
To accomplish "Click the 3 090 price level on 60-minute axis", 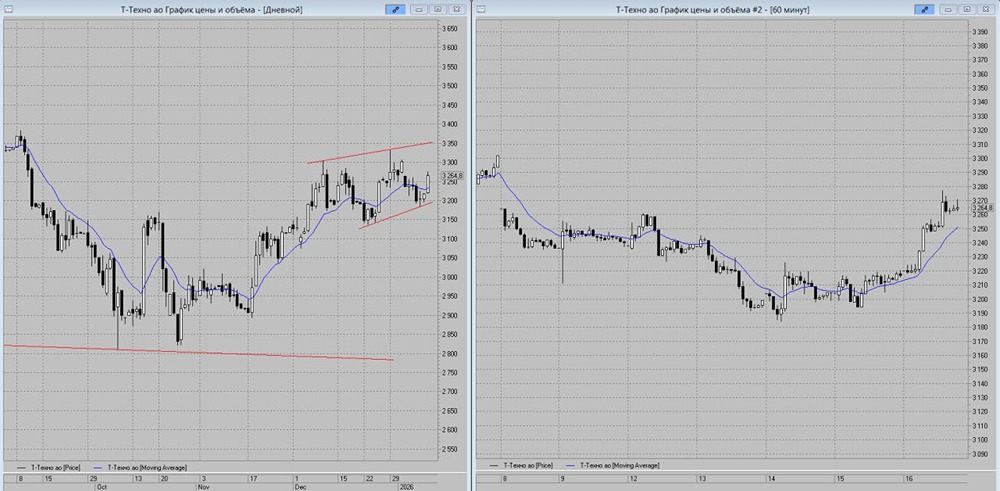I will point(980,455).
